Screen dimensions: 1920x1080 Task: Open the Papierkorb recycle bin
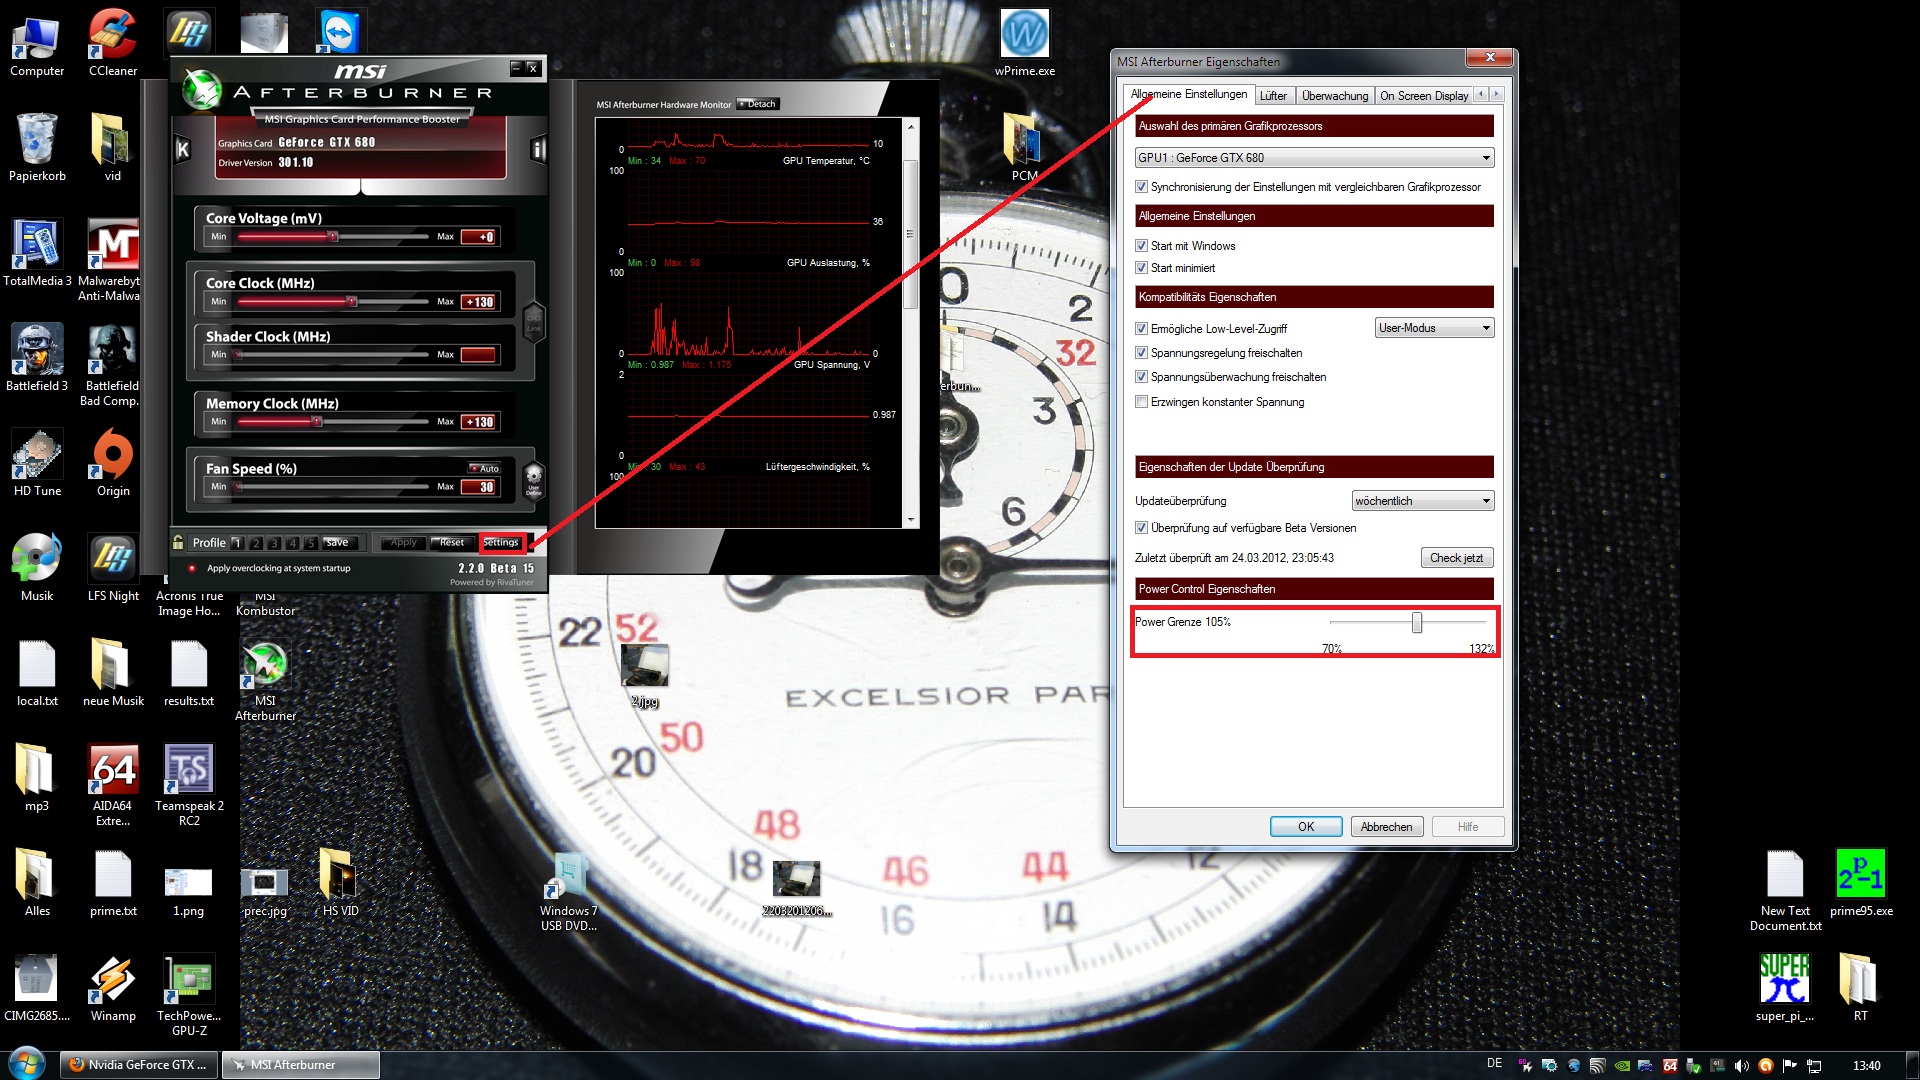click(37, 148)
